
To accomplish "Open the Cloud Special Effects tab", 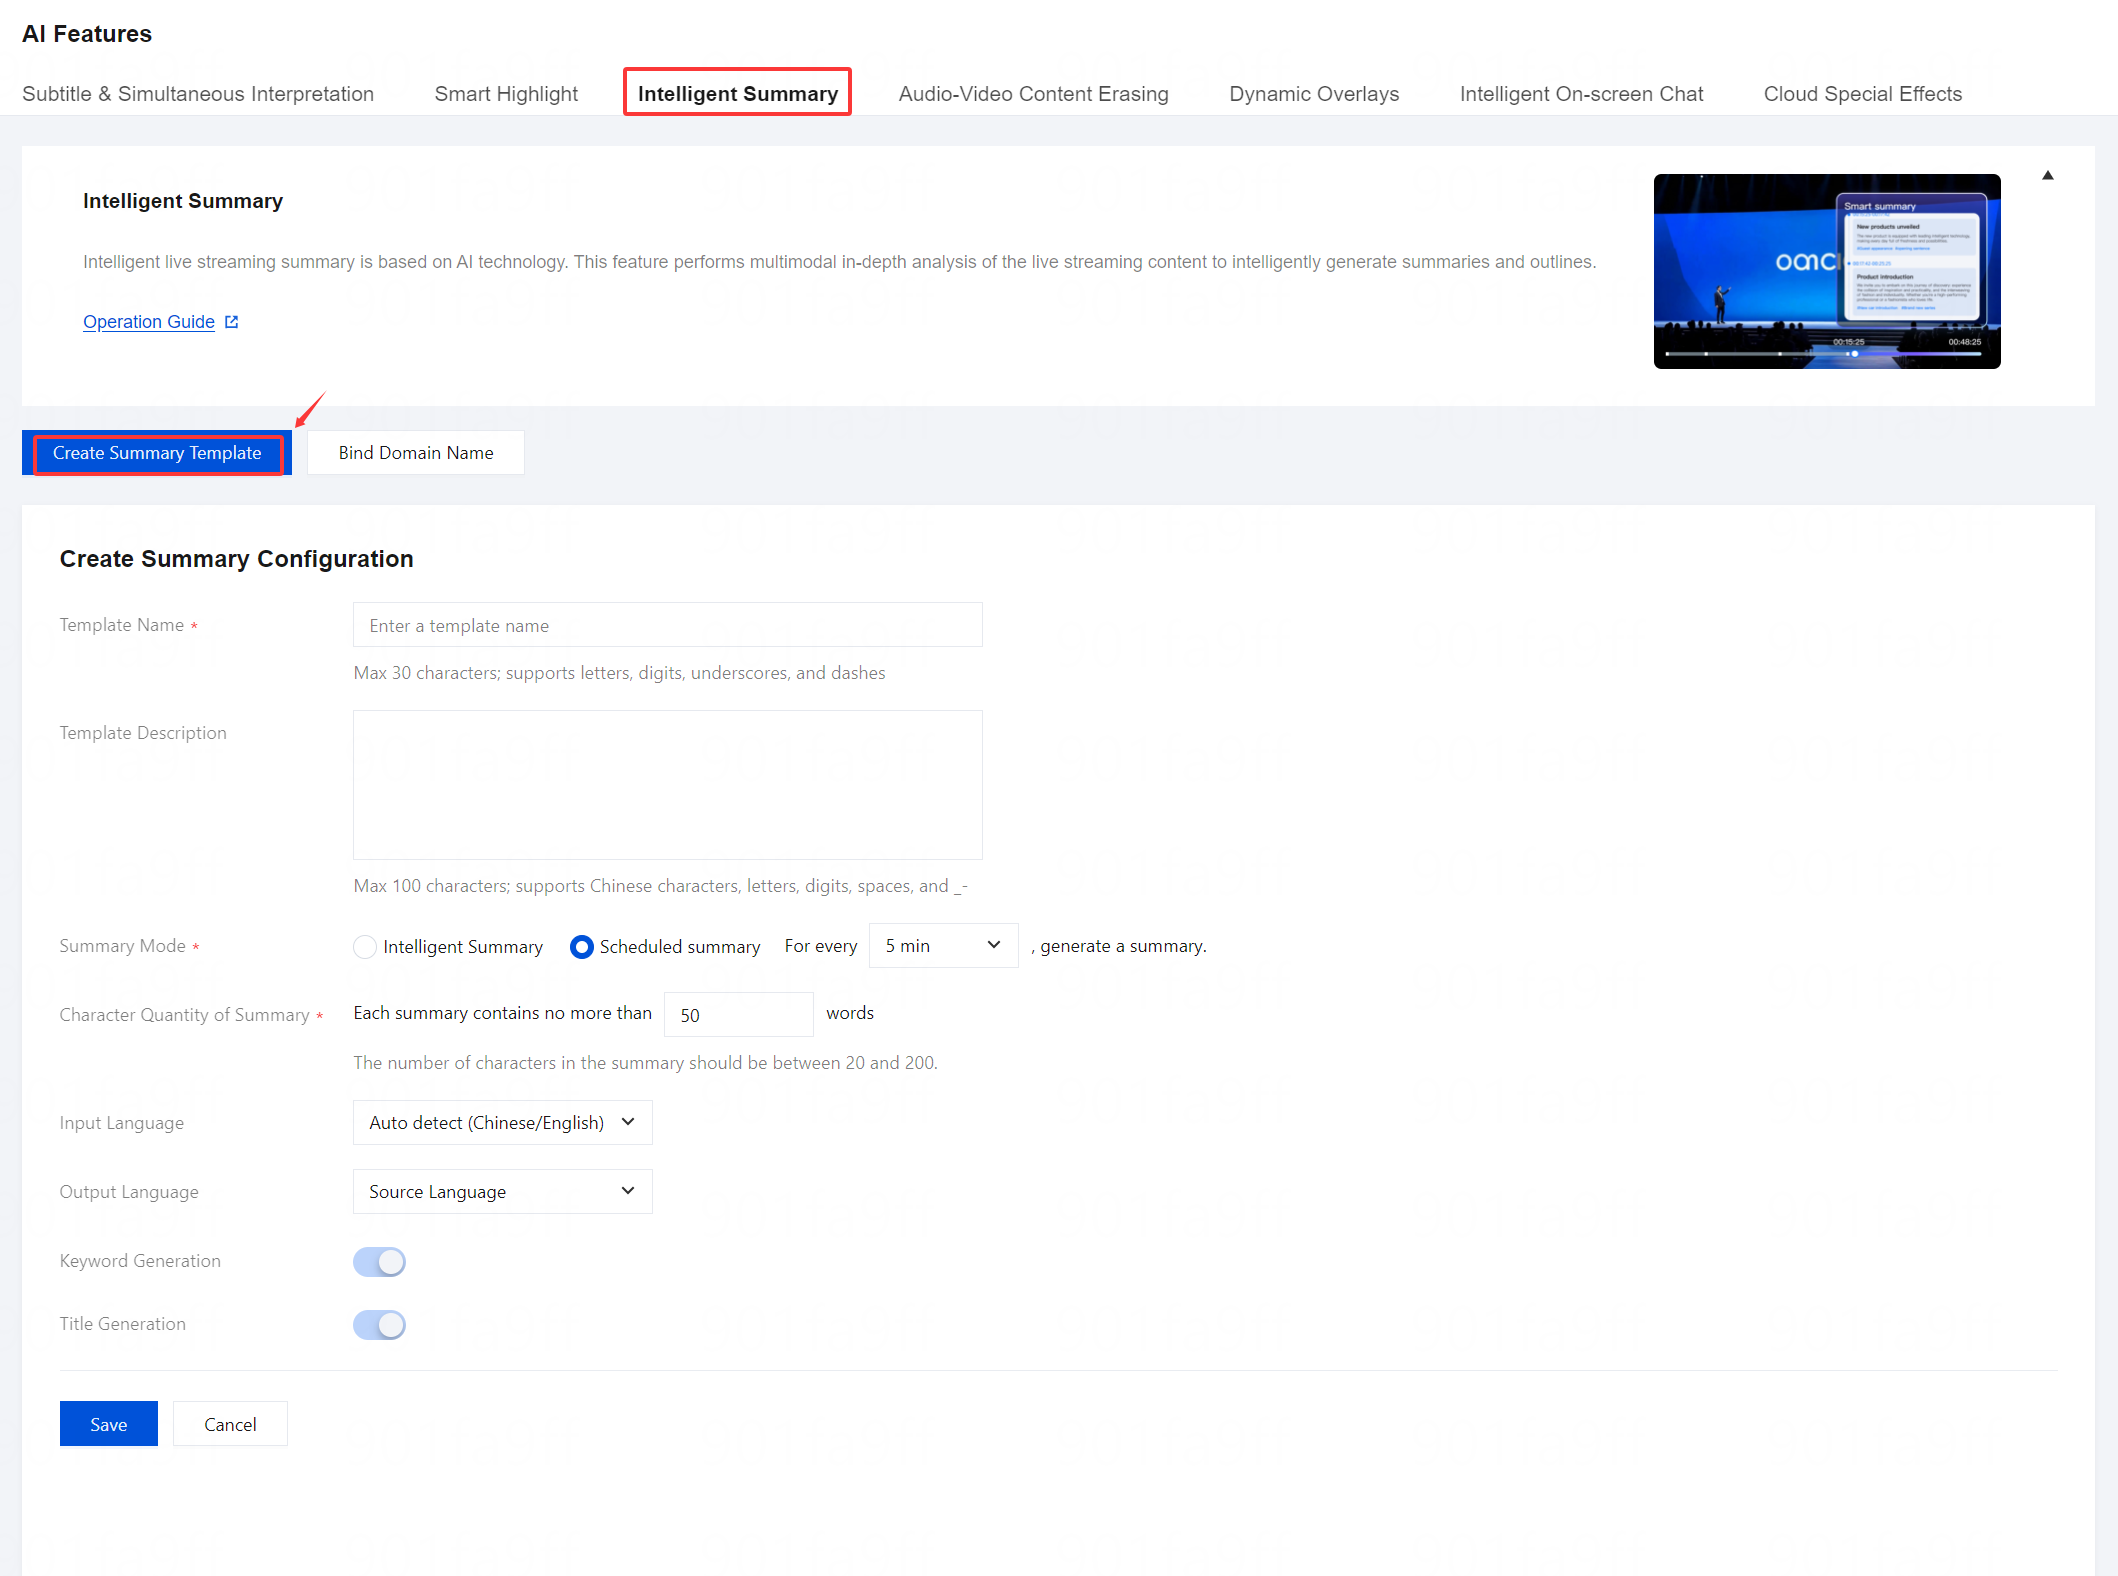I will [x=1862, y=94].
